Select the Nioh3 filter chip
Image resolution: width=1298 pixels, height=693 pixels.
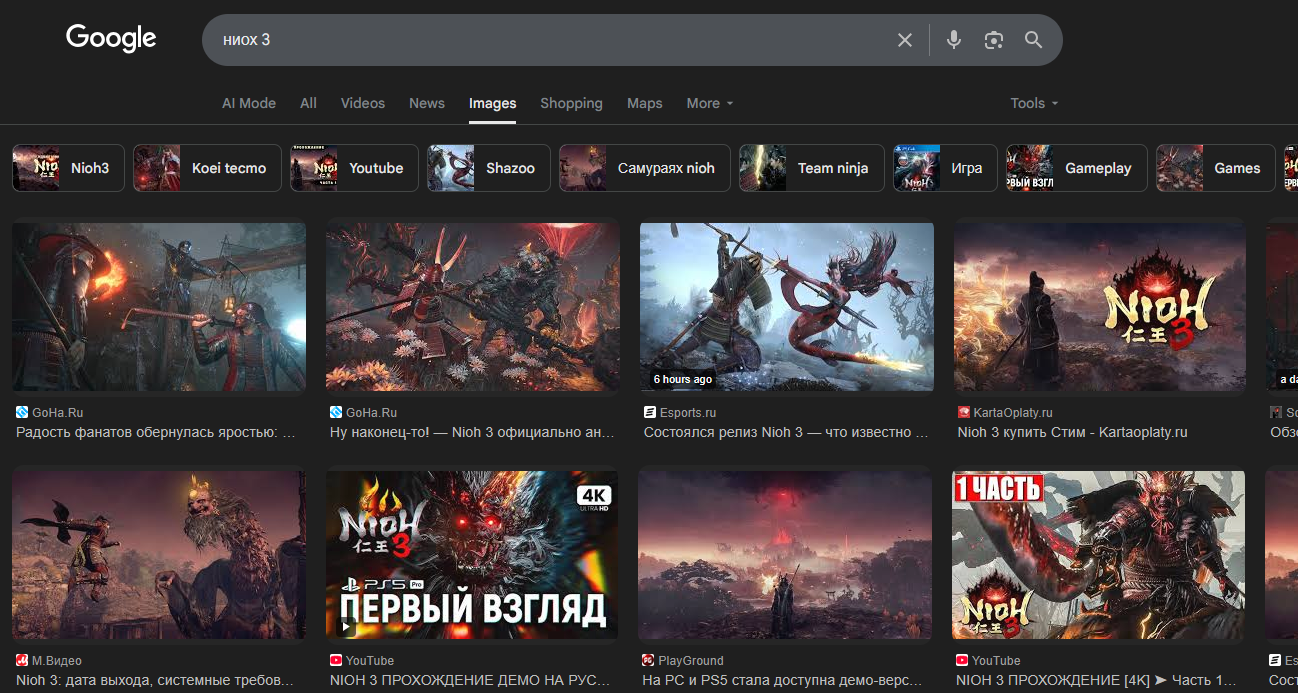68,168
